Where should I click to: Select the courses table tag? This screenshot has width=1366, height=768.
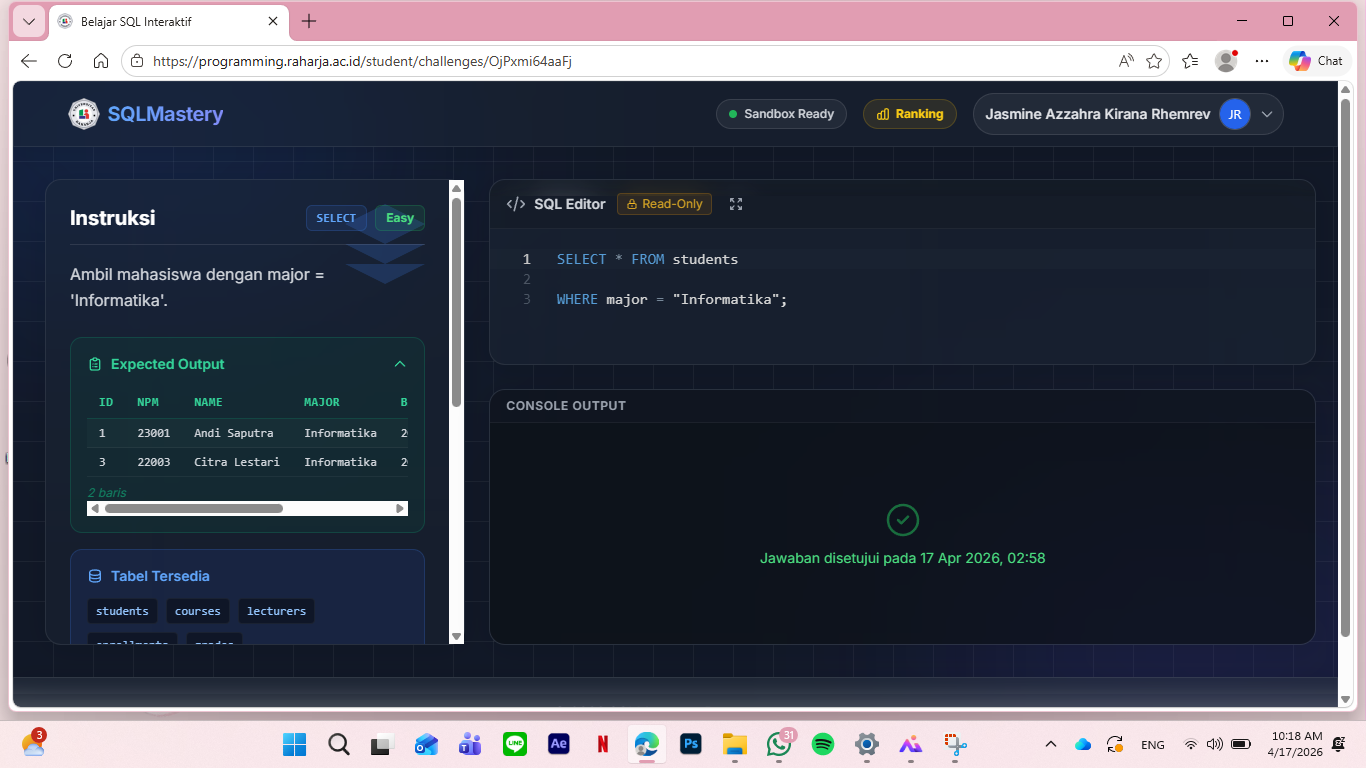[197, 611]
